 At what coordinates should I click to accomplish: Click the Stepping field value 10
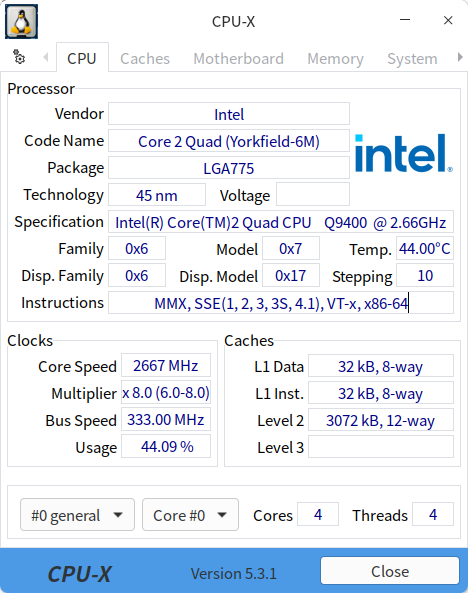425,276
